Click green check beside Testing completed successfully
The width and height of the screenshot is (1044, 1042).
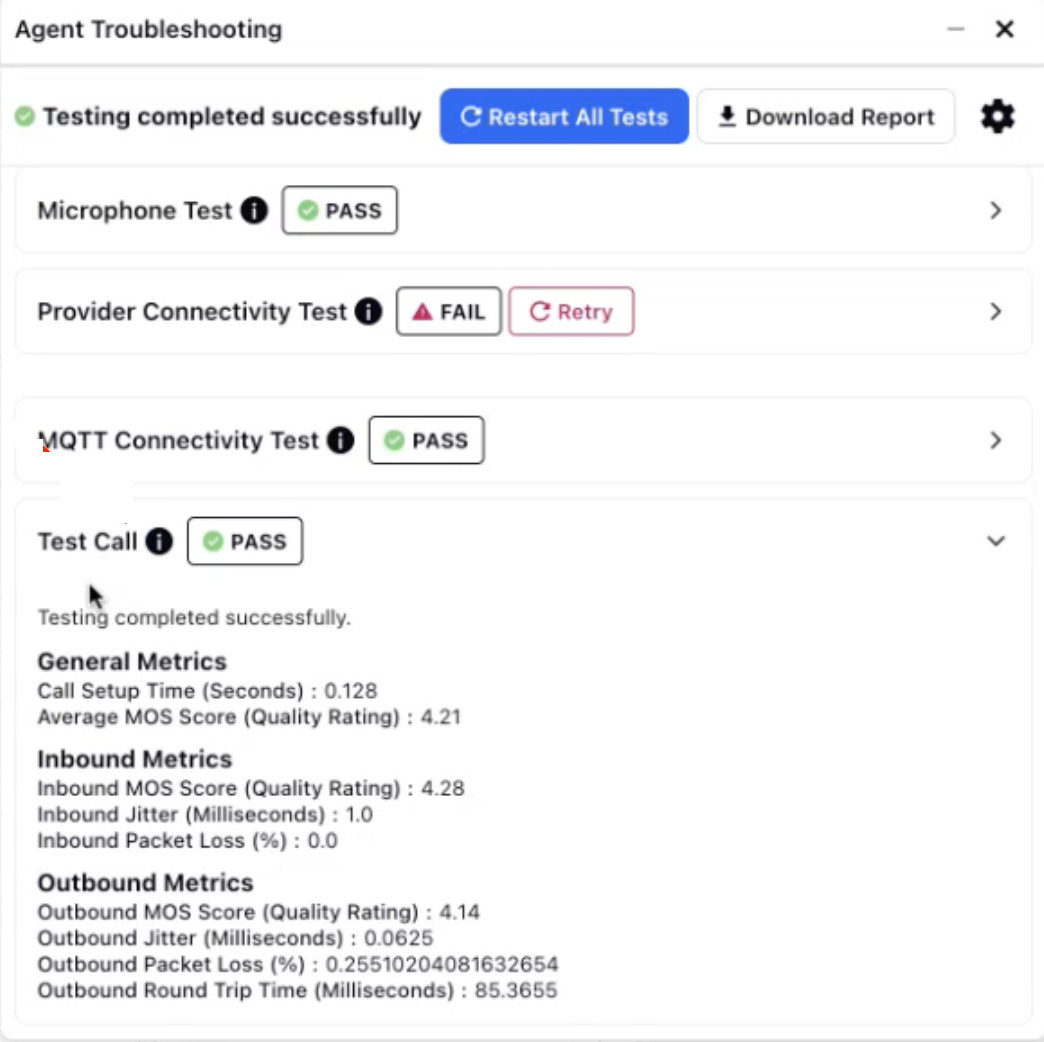tap(25, 117)
